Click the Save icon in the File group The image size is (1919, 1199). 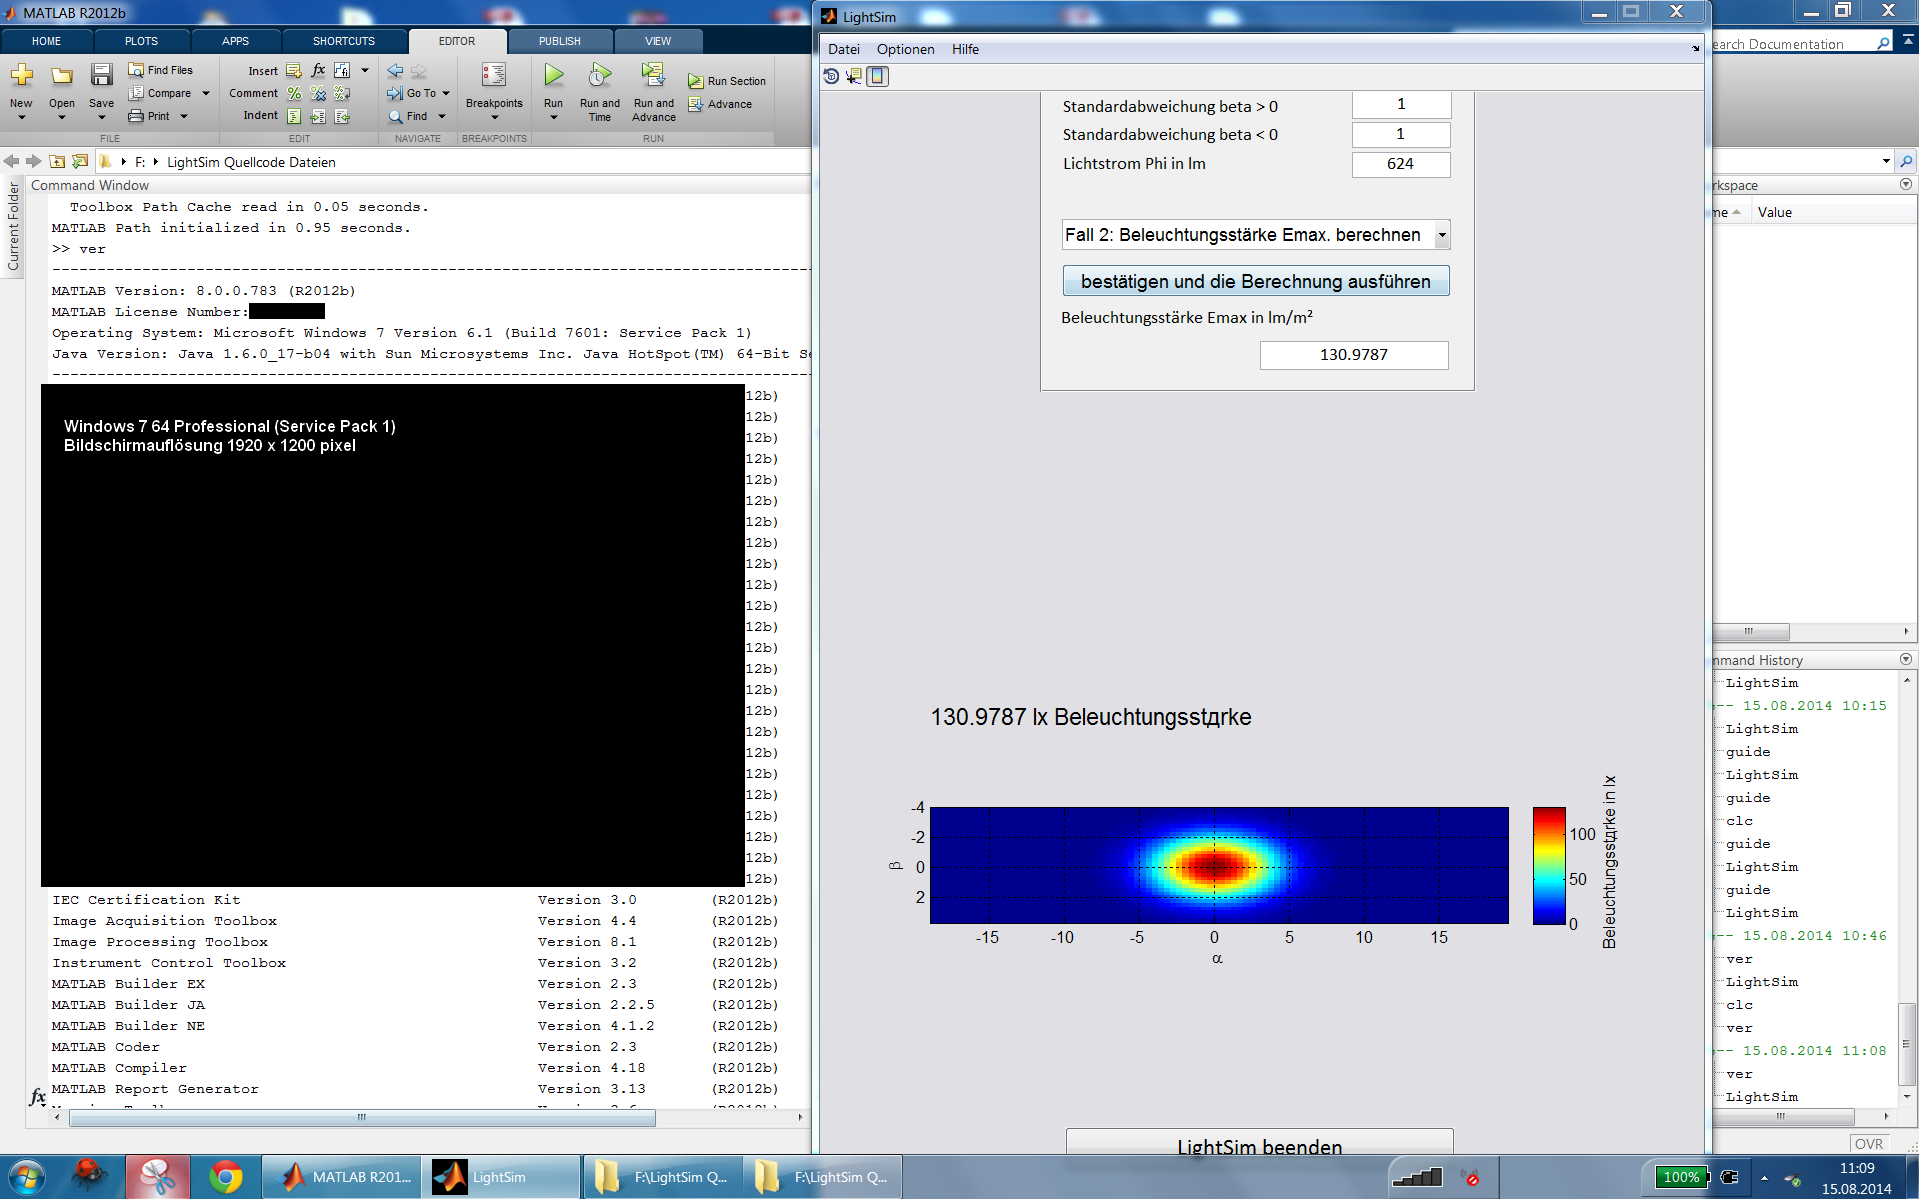pyautogui.click(x=101, y=77)
